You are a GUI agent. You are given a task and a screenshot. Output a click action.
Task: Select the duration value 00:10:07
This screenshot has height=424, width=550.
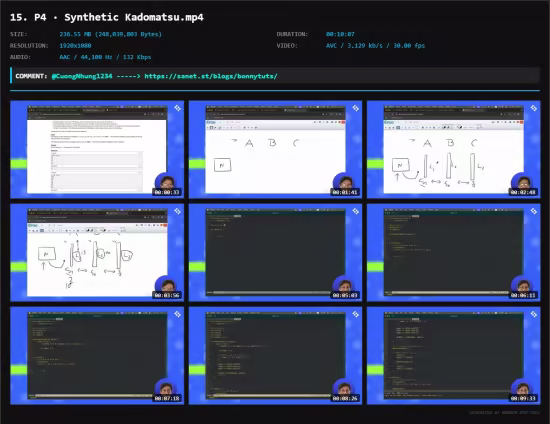[340, 34]
